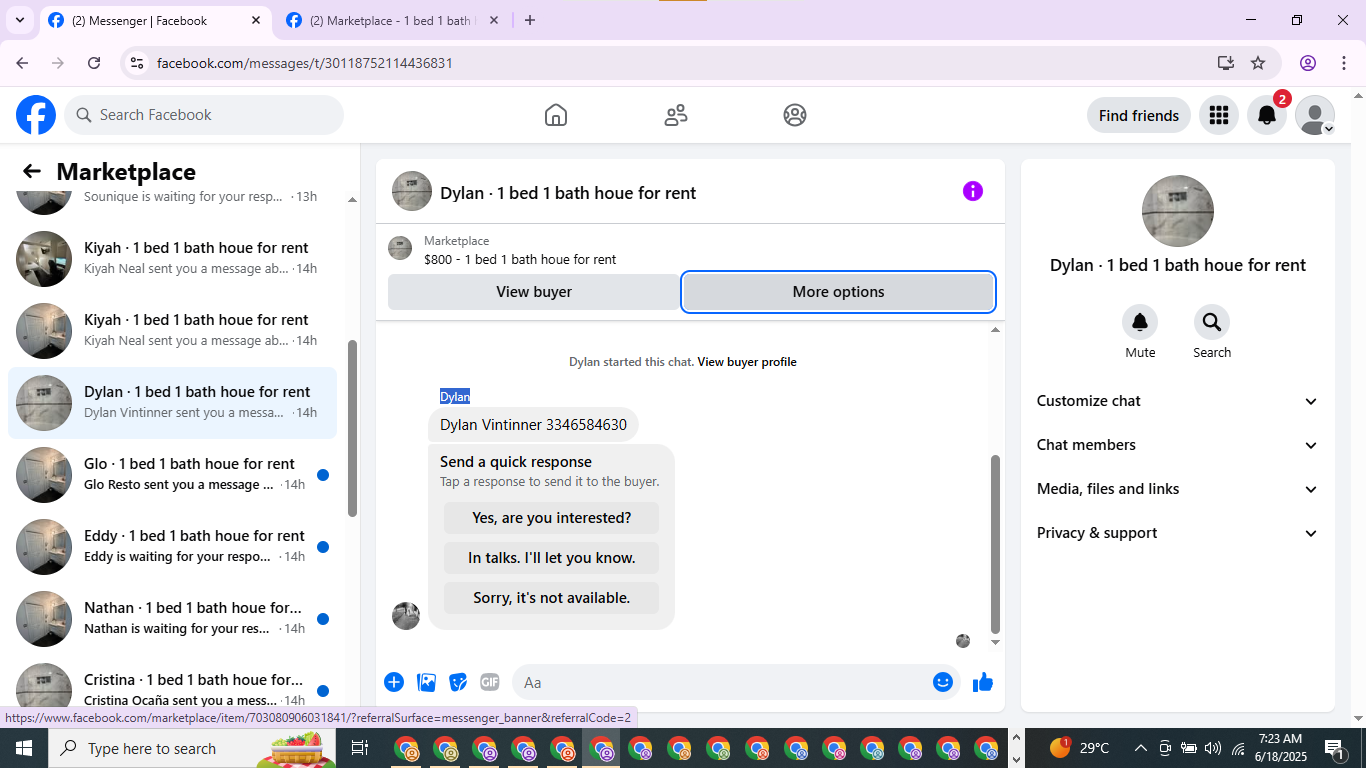This screenshot has height=768, width=1366.
Task: Expand Chat members section
Action: pyautogui.click(x=1178, y=445)
